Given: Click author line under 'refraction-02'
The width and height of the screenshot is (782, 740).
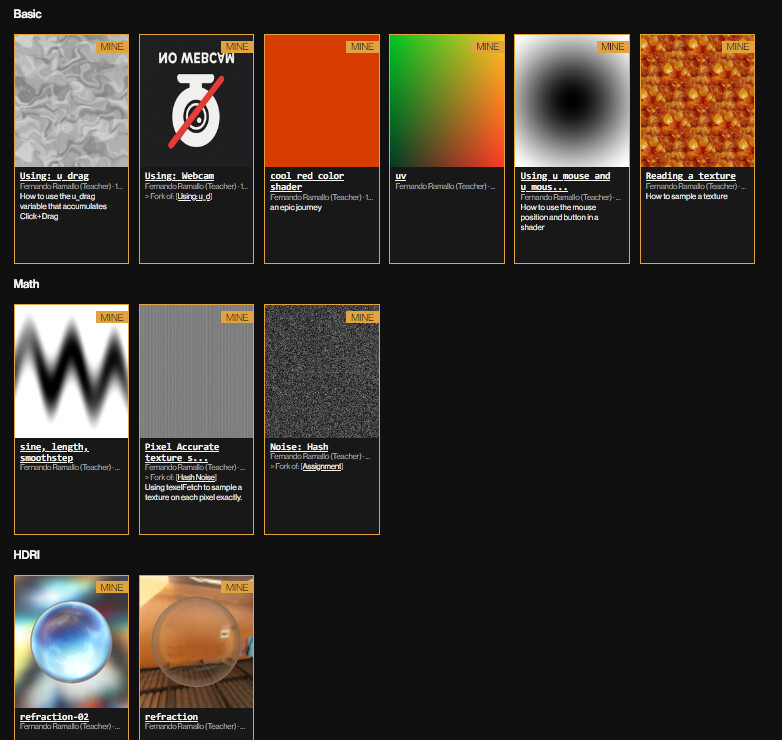Looking at the screenshot, I should [x=70, y=727].
